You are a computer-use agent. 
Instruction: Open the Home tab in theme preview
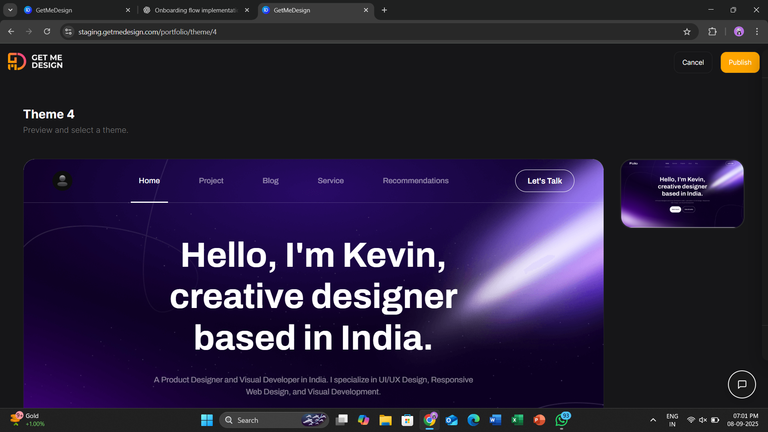(x=149, y=181)
